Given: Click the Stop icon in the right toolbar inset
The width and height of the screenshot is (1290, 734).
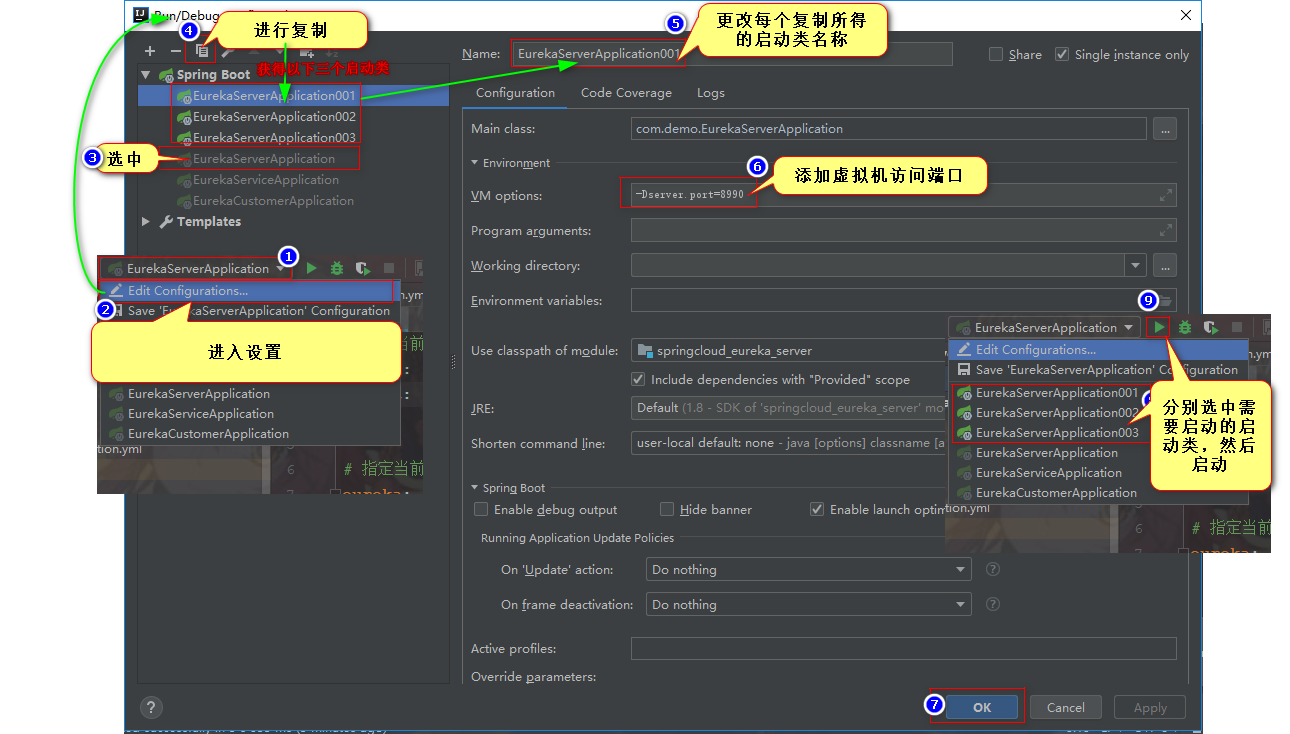Looking at the screenshot, I should pos(1237,327).
